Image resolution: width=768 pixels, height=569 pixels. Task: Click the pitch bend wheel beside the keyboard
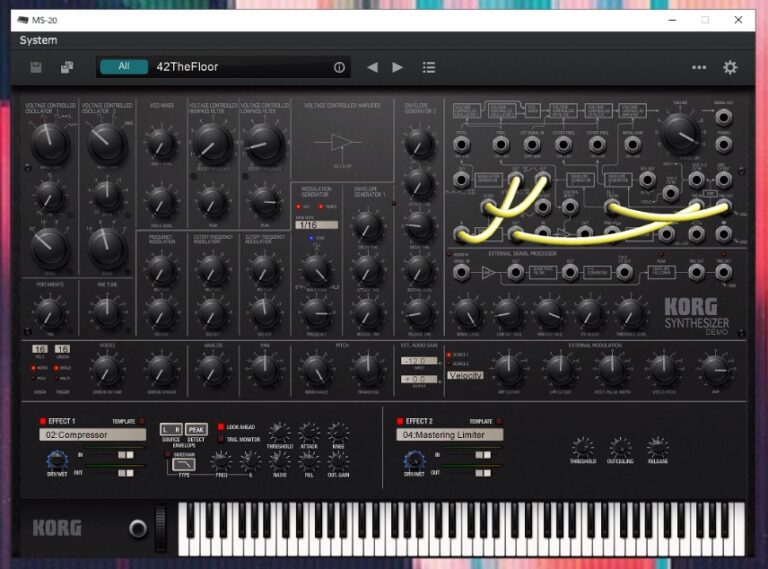pos(160,528)
